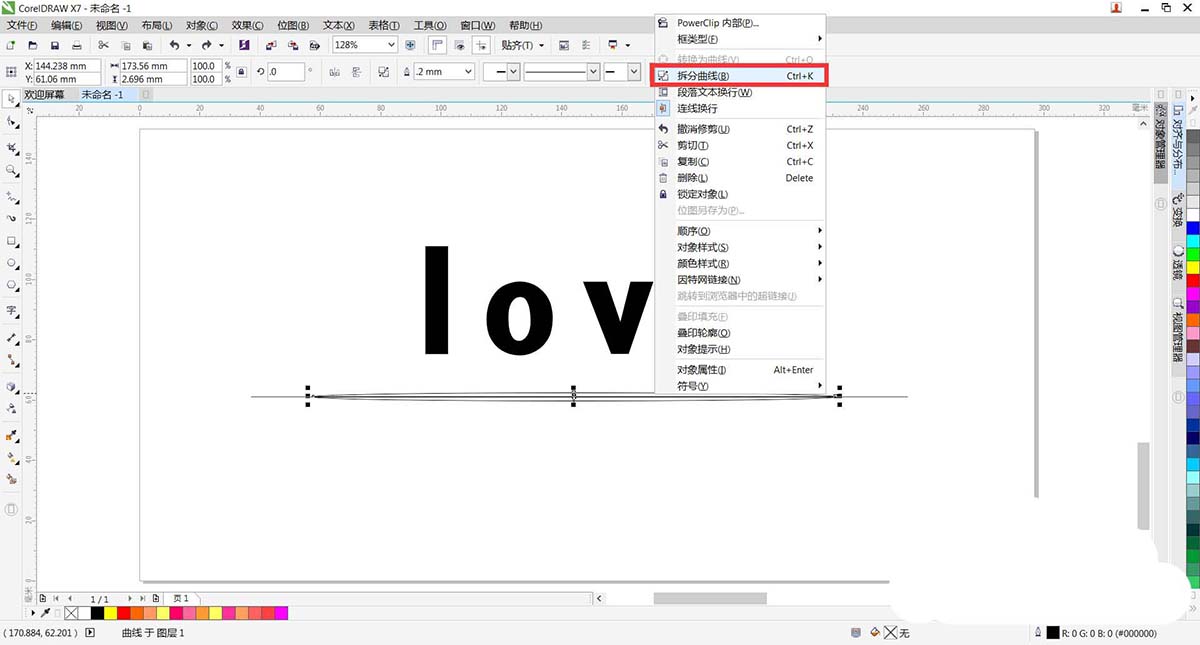Open the 效果(C) menu
The image size is (1200, 645).
point(246,25)
